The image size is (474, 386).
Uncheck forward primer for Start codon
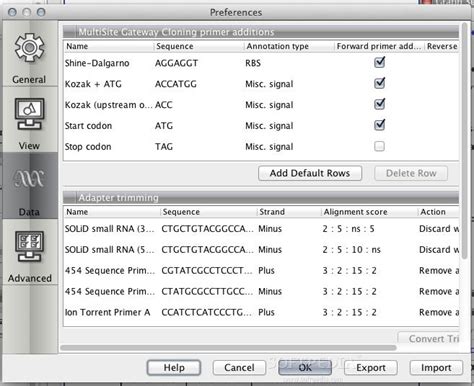(379, 125)
